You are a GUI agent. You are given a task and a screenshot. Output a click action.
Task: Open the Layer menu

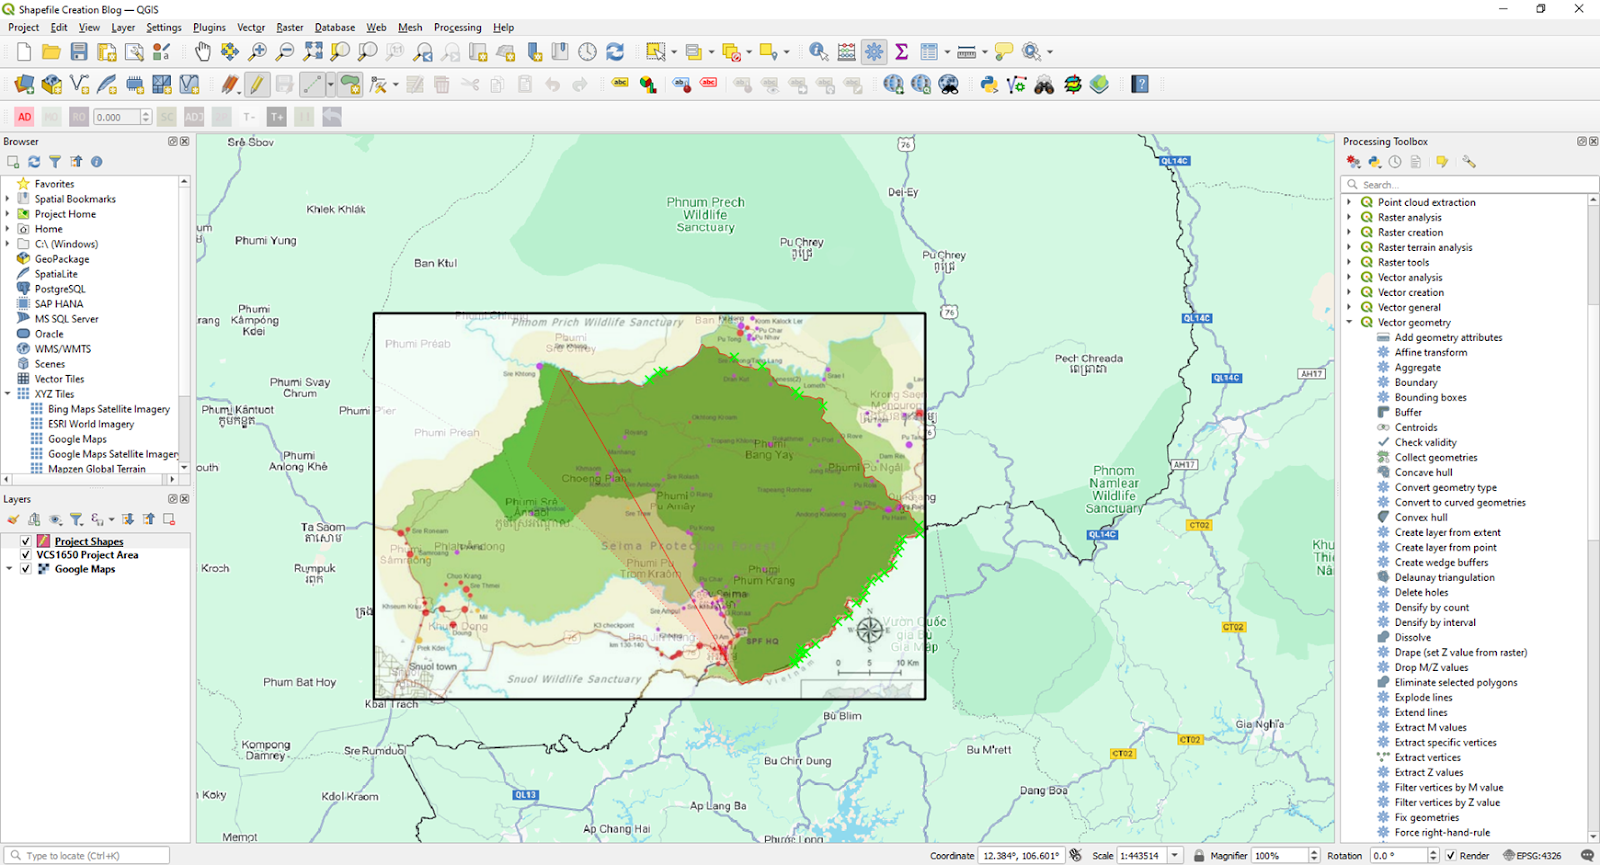point(123,27)
